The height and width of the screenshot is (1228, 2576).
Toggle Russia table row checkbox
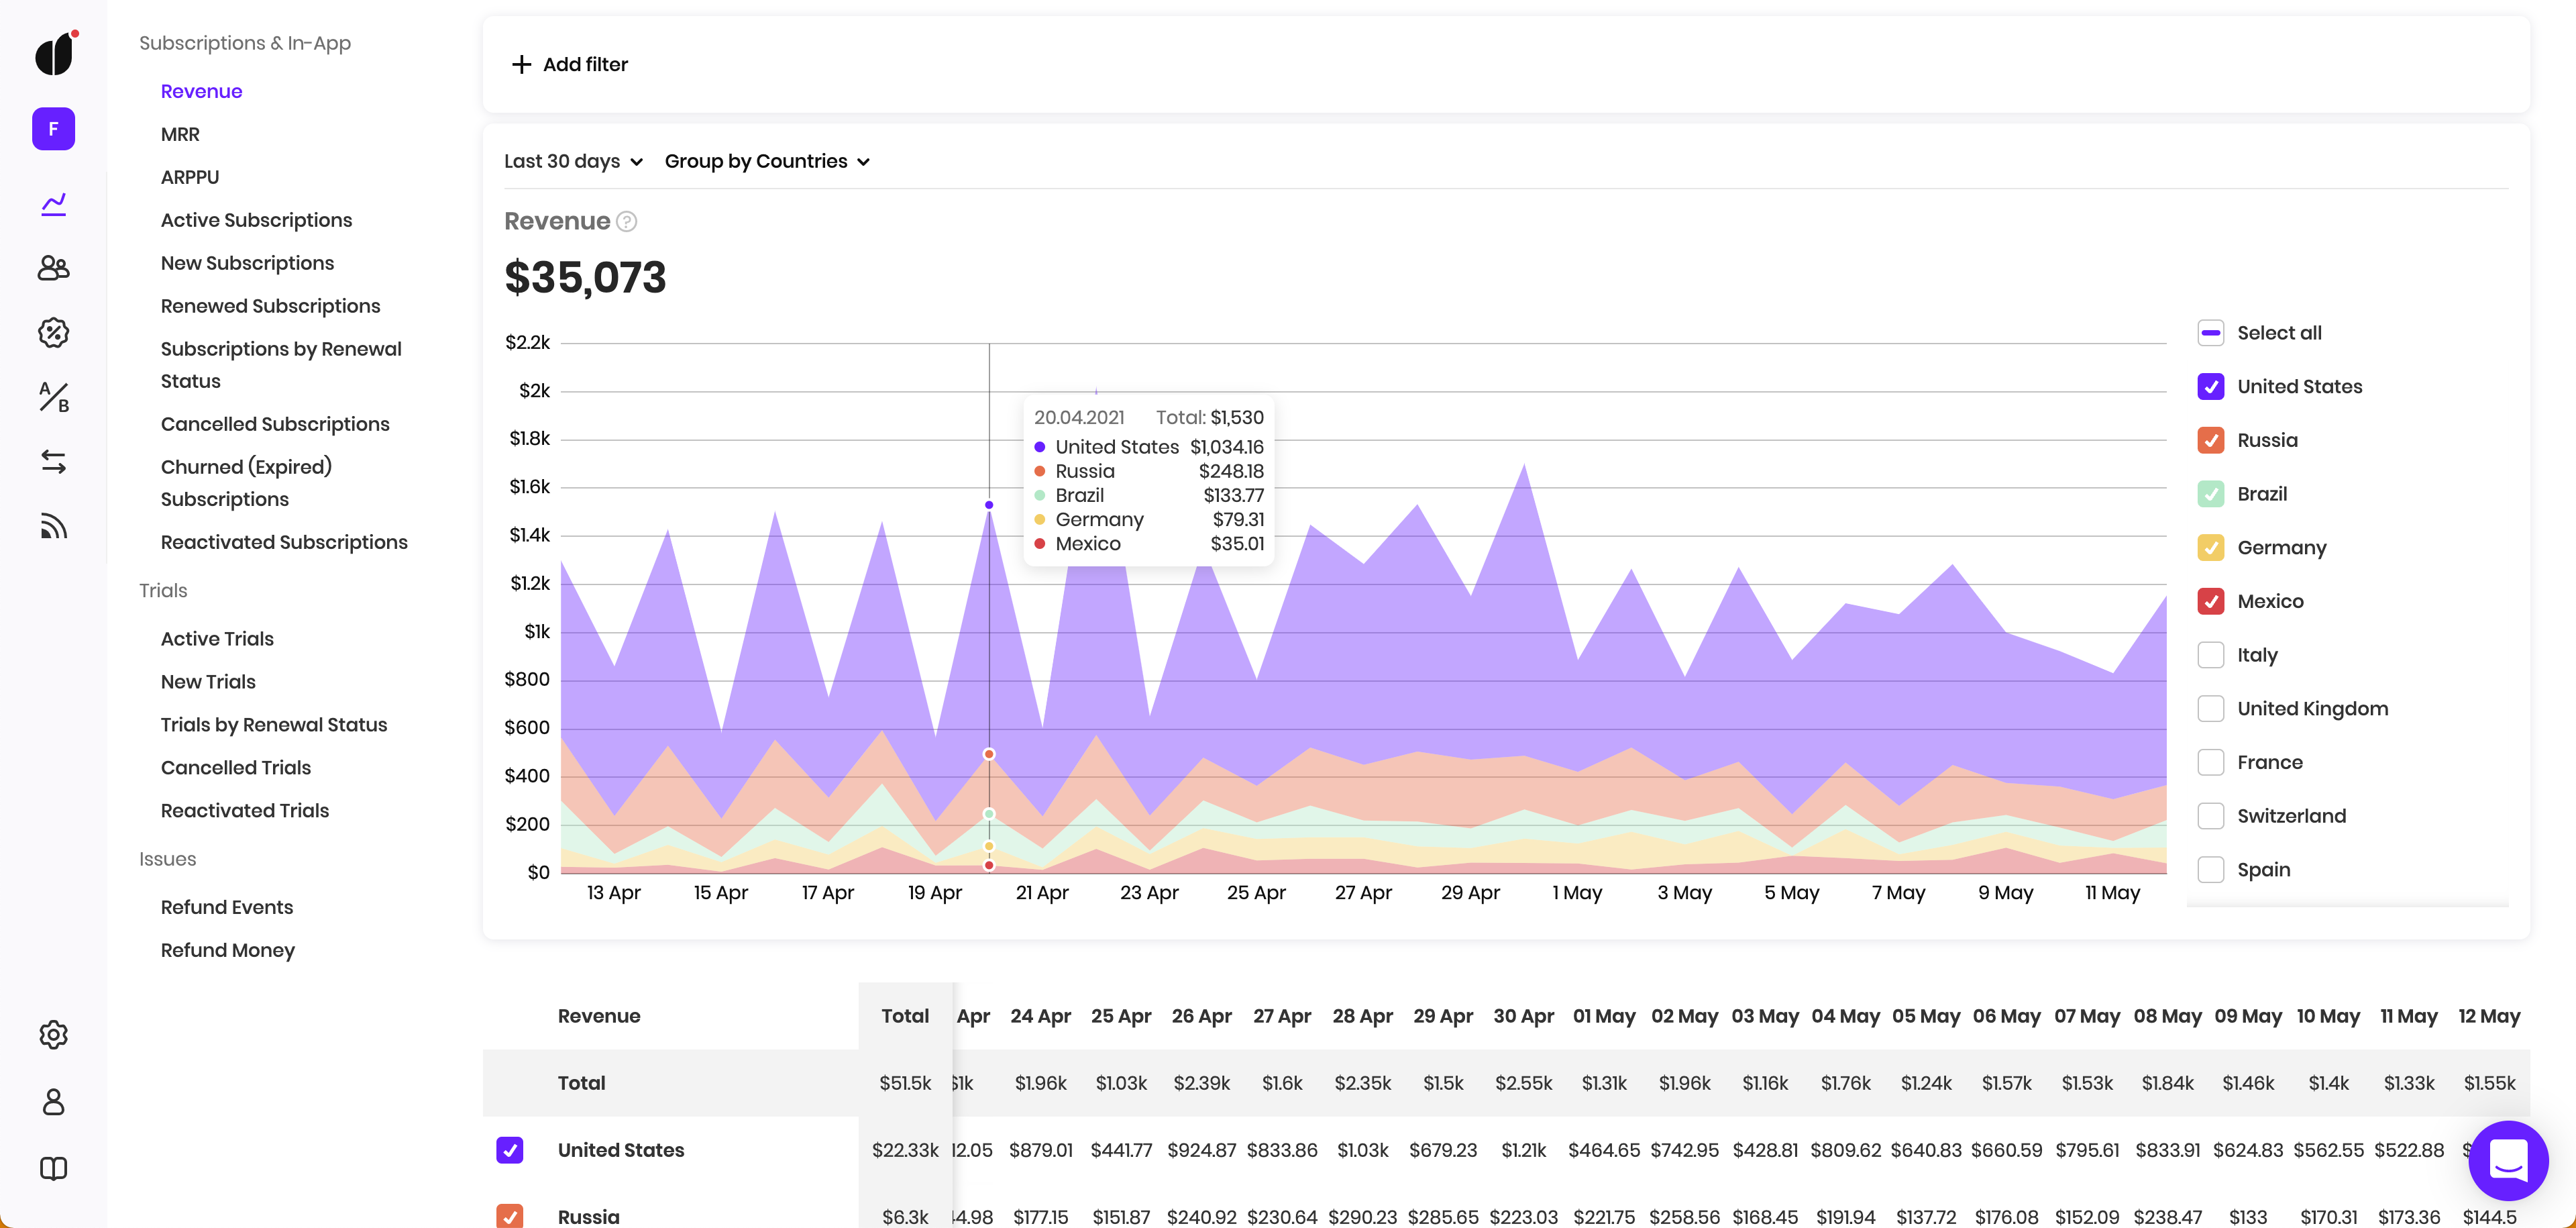click(510, 1216)
